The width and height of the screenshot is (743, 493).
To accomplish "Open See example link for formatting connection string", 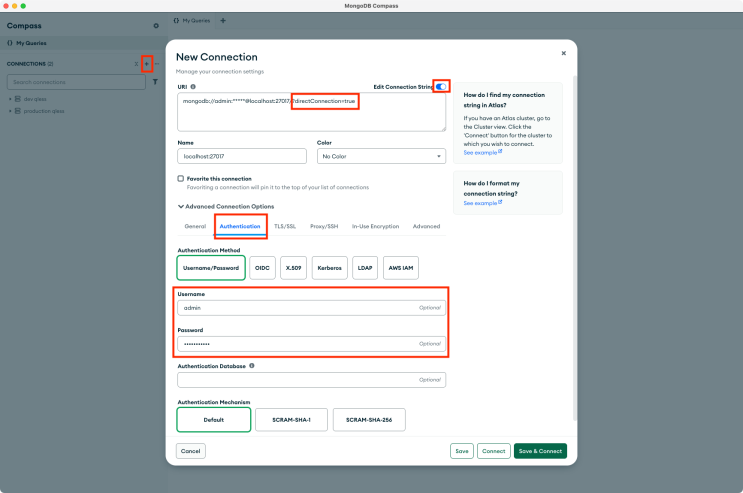I will 480,203.
